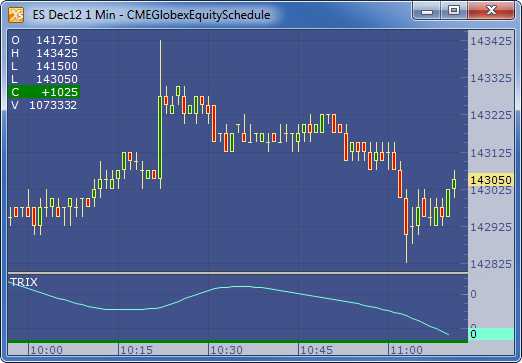Viewport: 522px width, 363px height.
Task: Click the gray separator bar above TRIX pane
Action: click(238, 273)
